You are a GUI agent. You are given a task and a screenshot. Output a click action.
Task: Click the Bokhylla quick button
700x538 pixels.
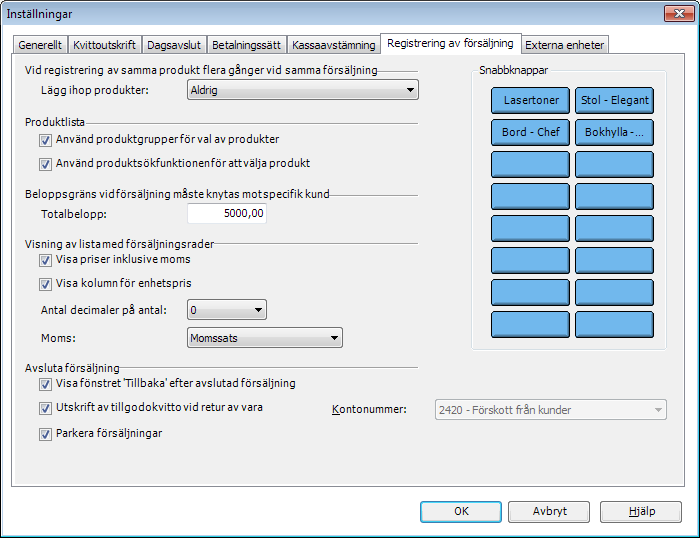point(614,133)
